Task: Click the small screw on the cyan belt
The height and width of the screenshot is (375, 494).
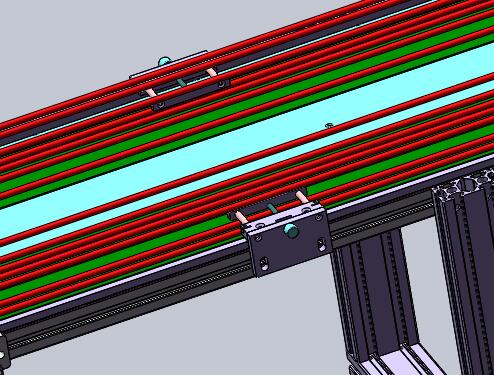Action: pos(329,125)
